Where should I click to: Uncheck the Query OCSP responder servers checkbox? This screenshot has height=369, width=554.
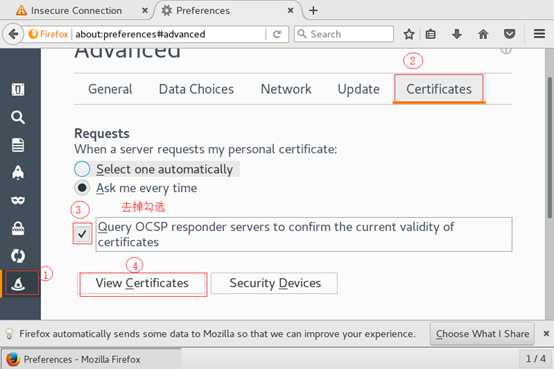coord(82,234)
